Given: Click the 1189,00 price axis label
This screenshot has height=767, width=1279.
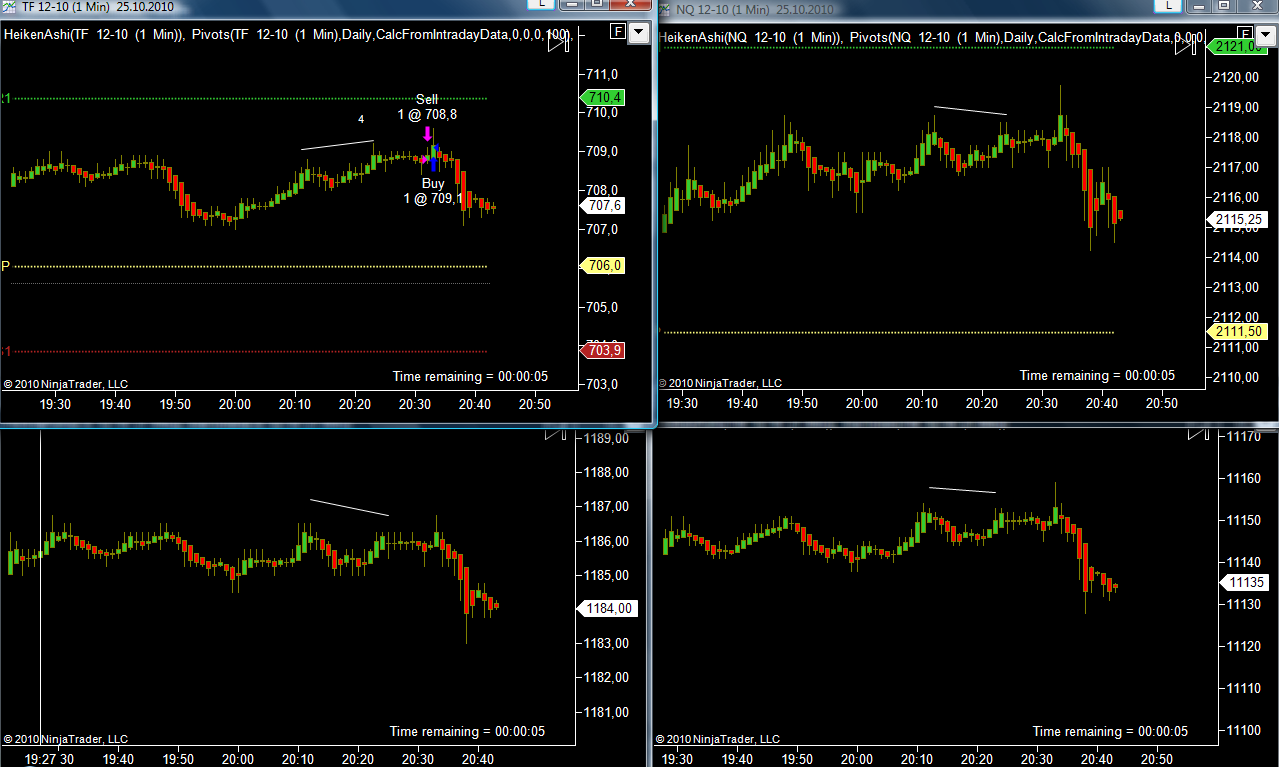Looking at the screenshot, I should coord(607,438).
